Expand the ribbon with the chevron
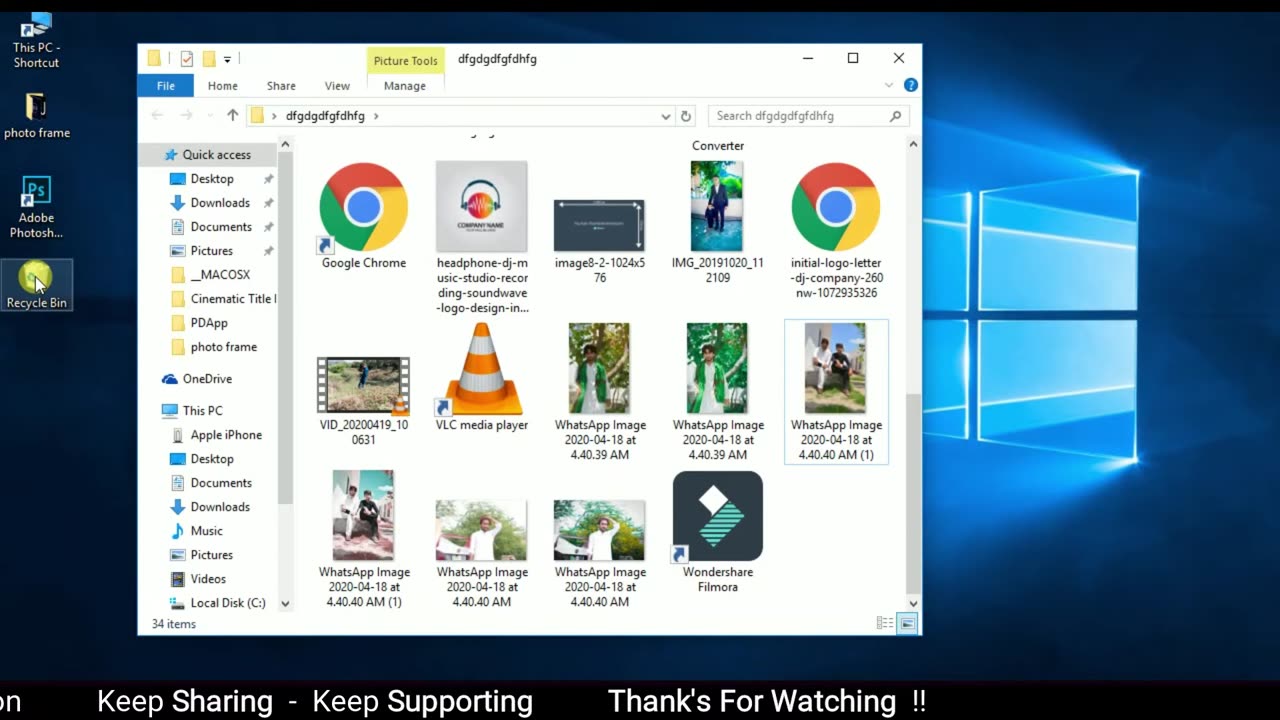 pyautogui.click(x=889, y=86)
